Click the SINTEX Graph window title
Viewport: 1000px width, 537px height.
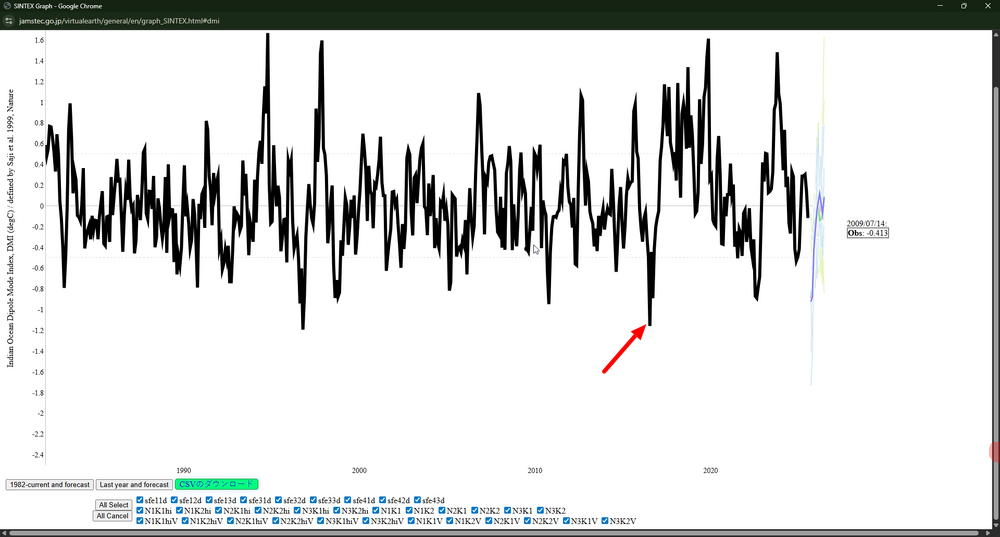coord(57,6)
